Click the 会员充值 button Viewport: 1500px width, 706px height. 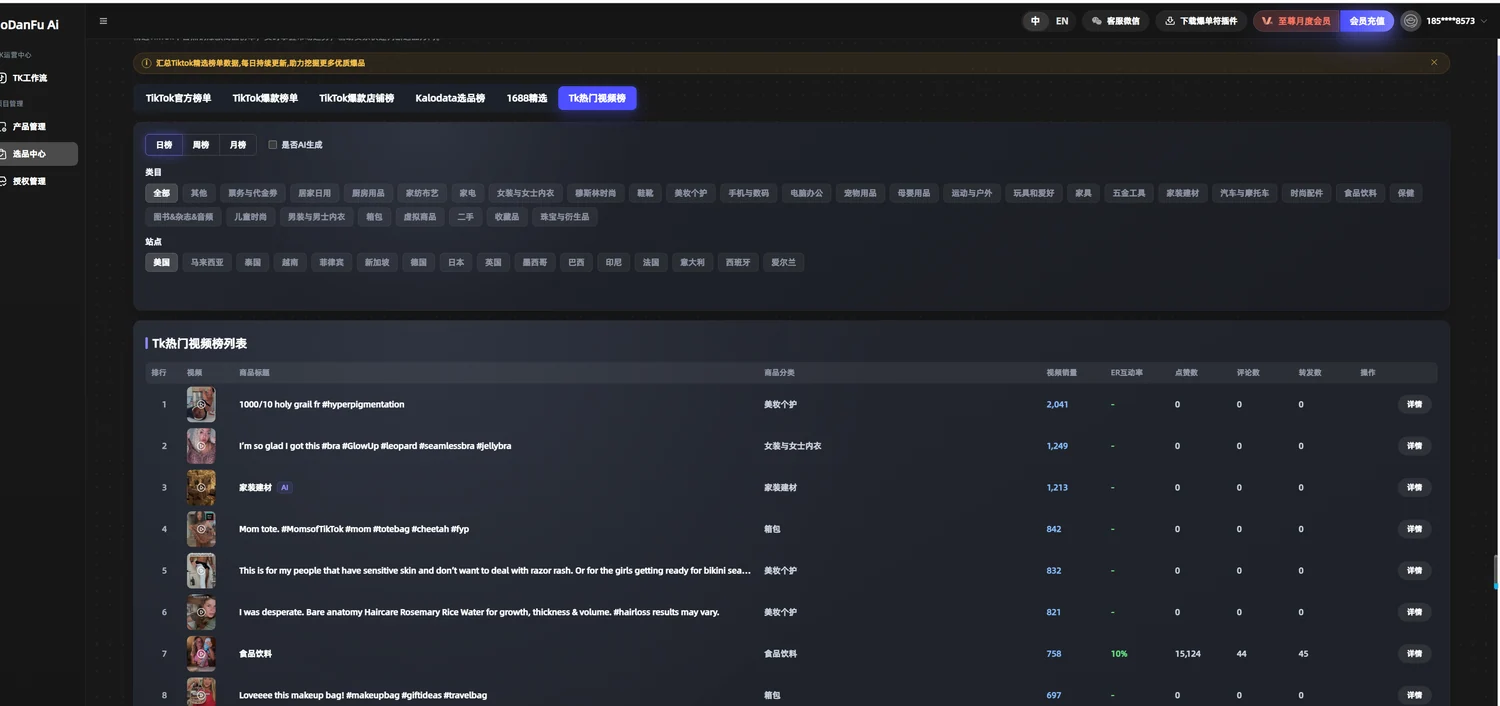click(x=1366, y=21)
